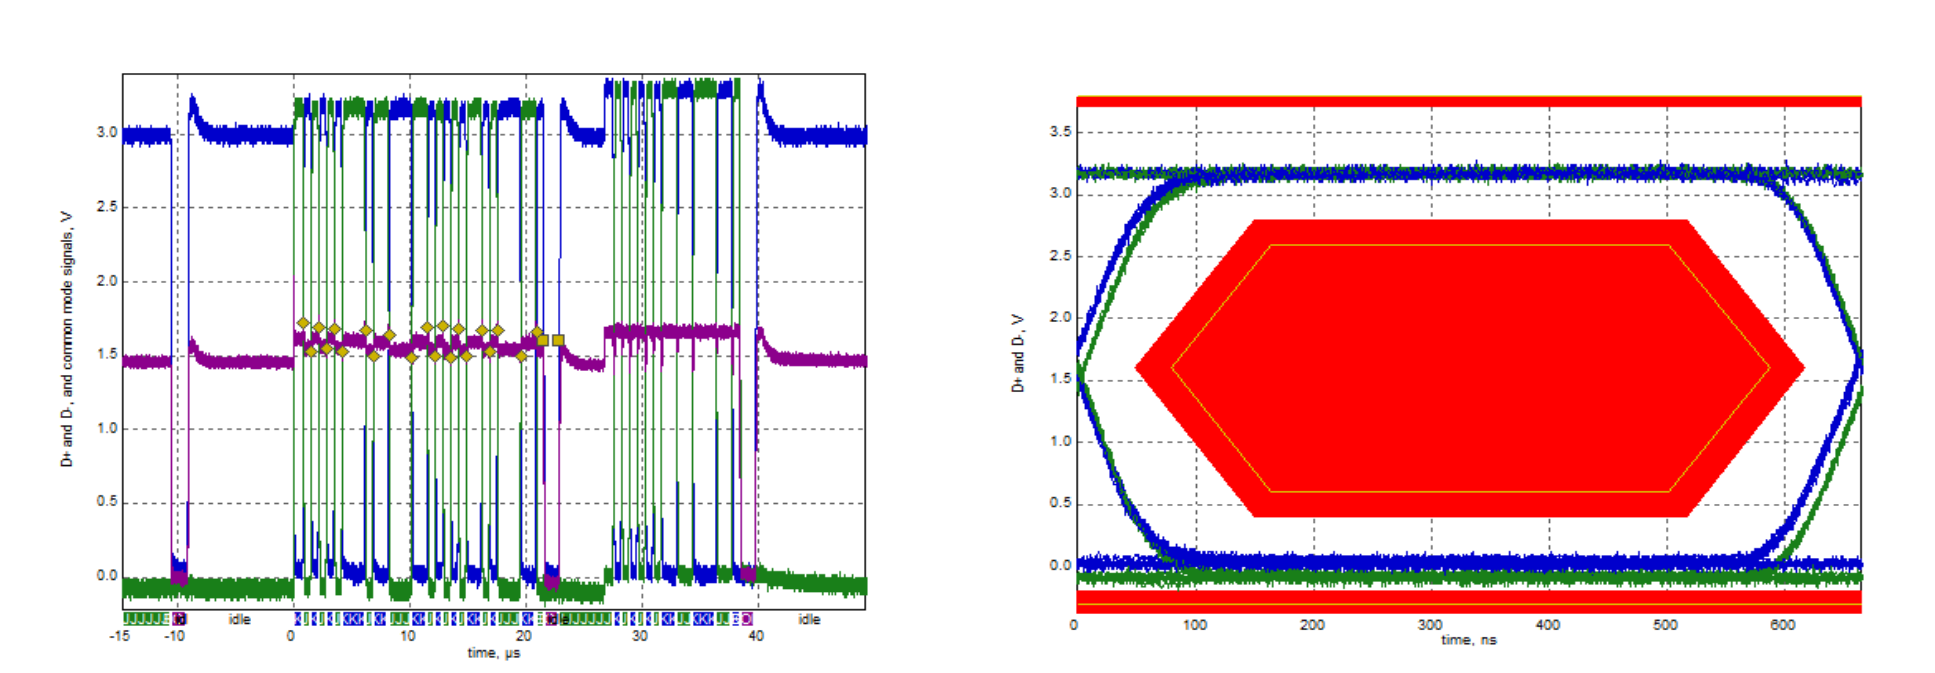Viewport: 1935px width, 673px height.
Task: Click the 600 tick on the ns axis
Action: 1782,625
